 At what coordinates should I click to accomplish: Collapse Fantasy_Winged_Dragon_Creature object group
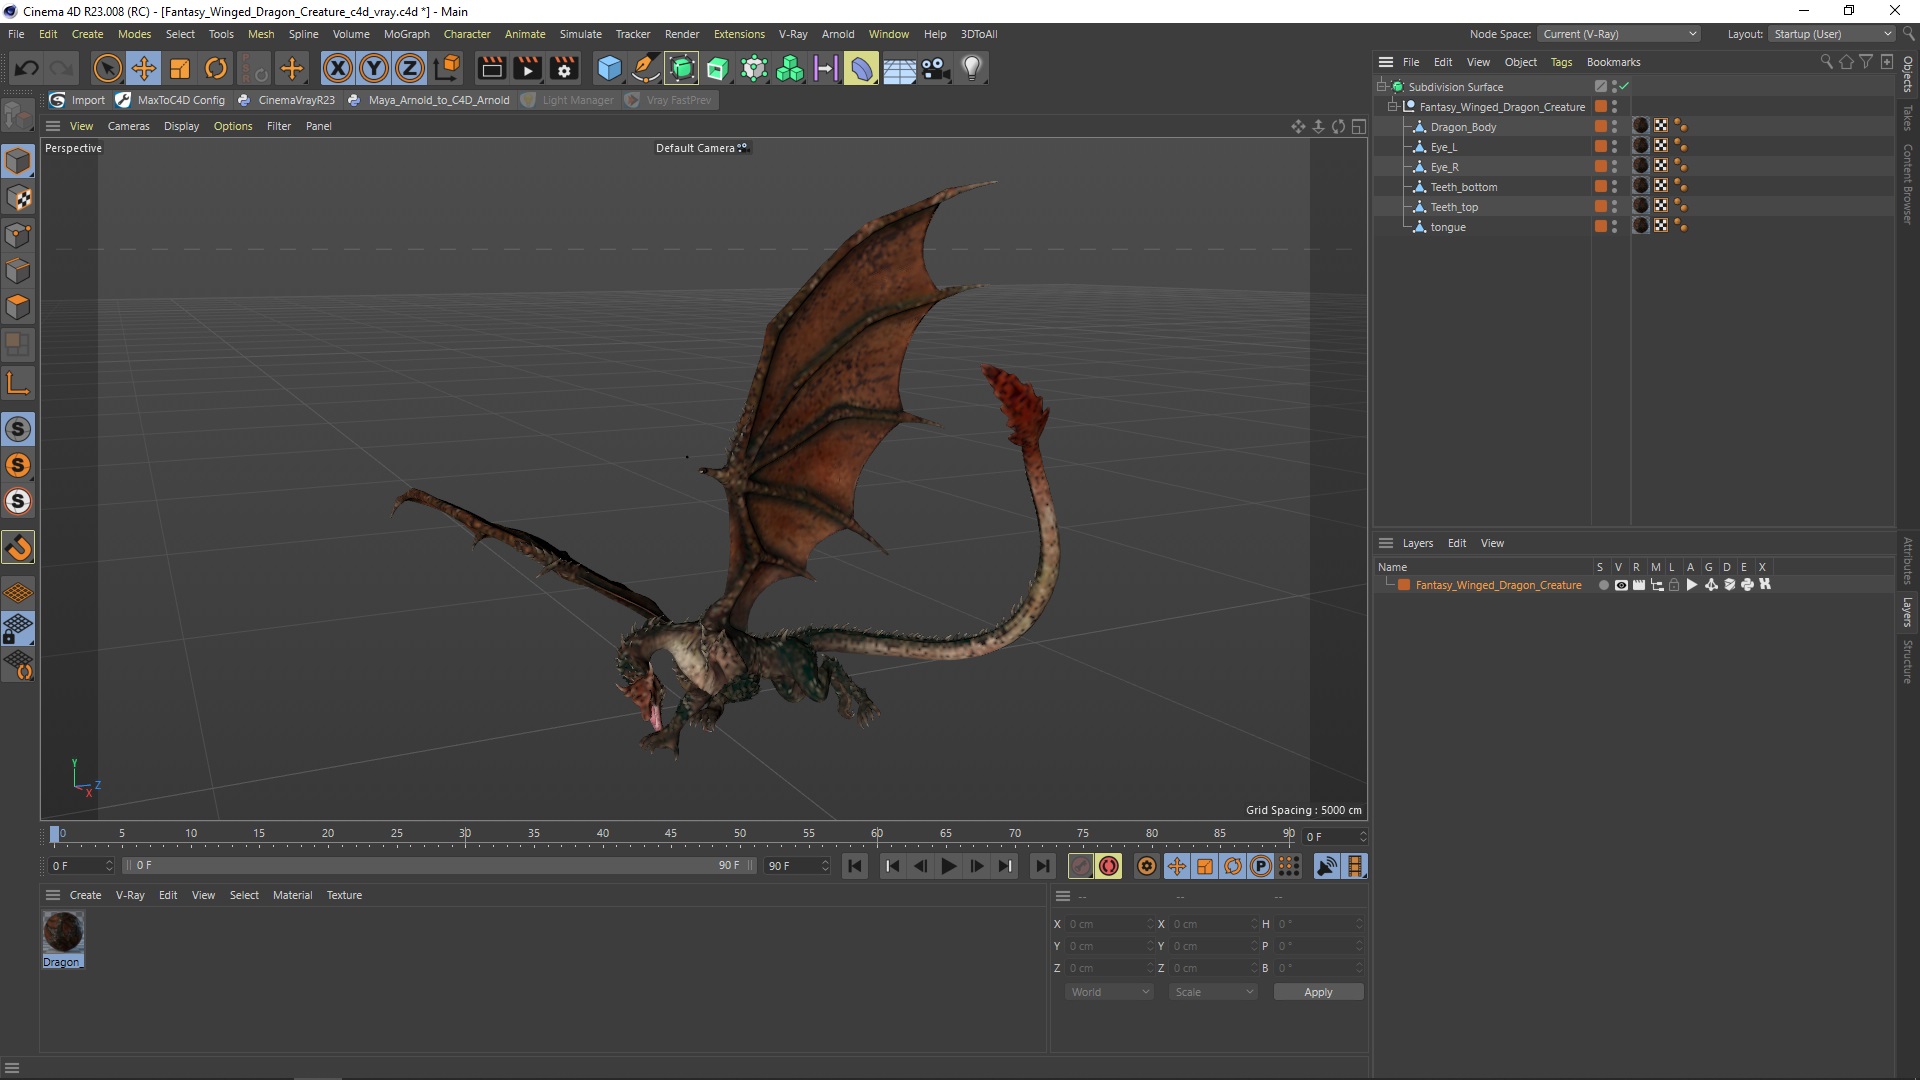1393,106
